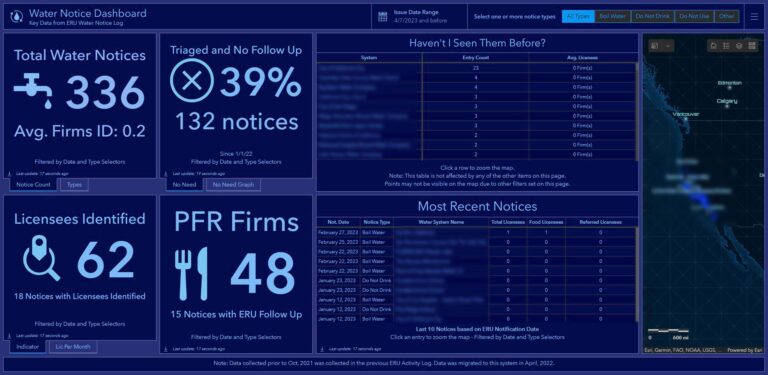Click the Referred Licensees column header

coord(600,222)
